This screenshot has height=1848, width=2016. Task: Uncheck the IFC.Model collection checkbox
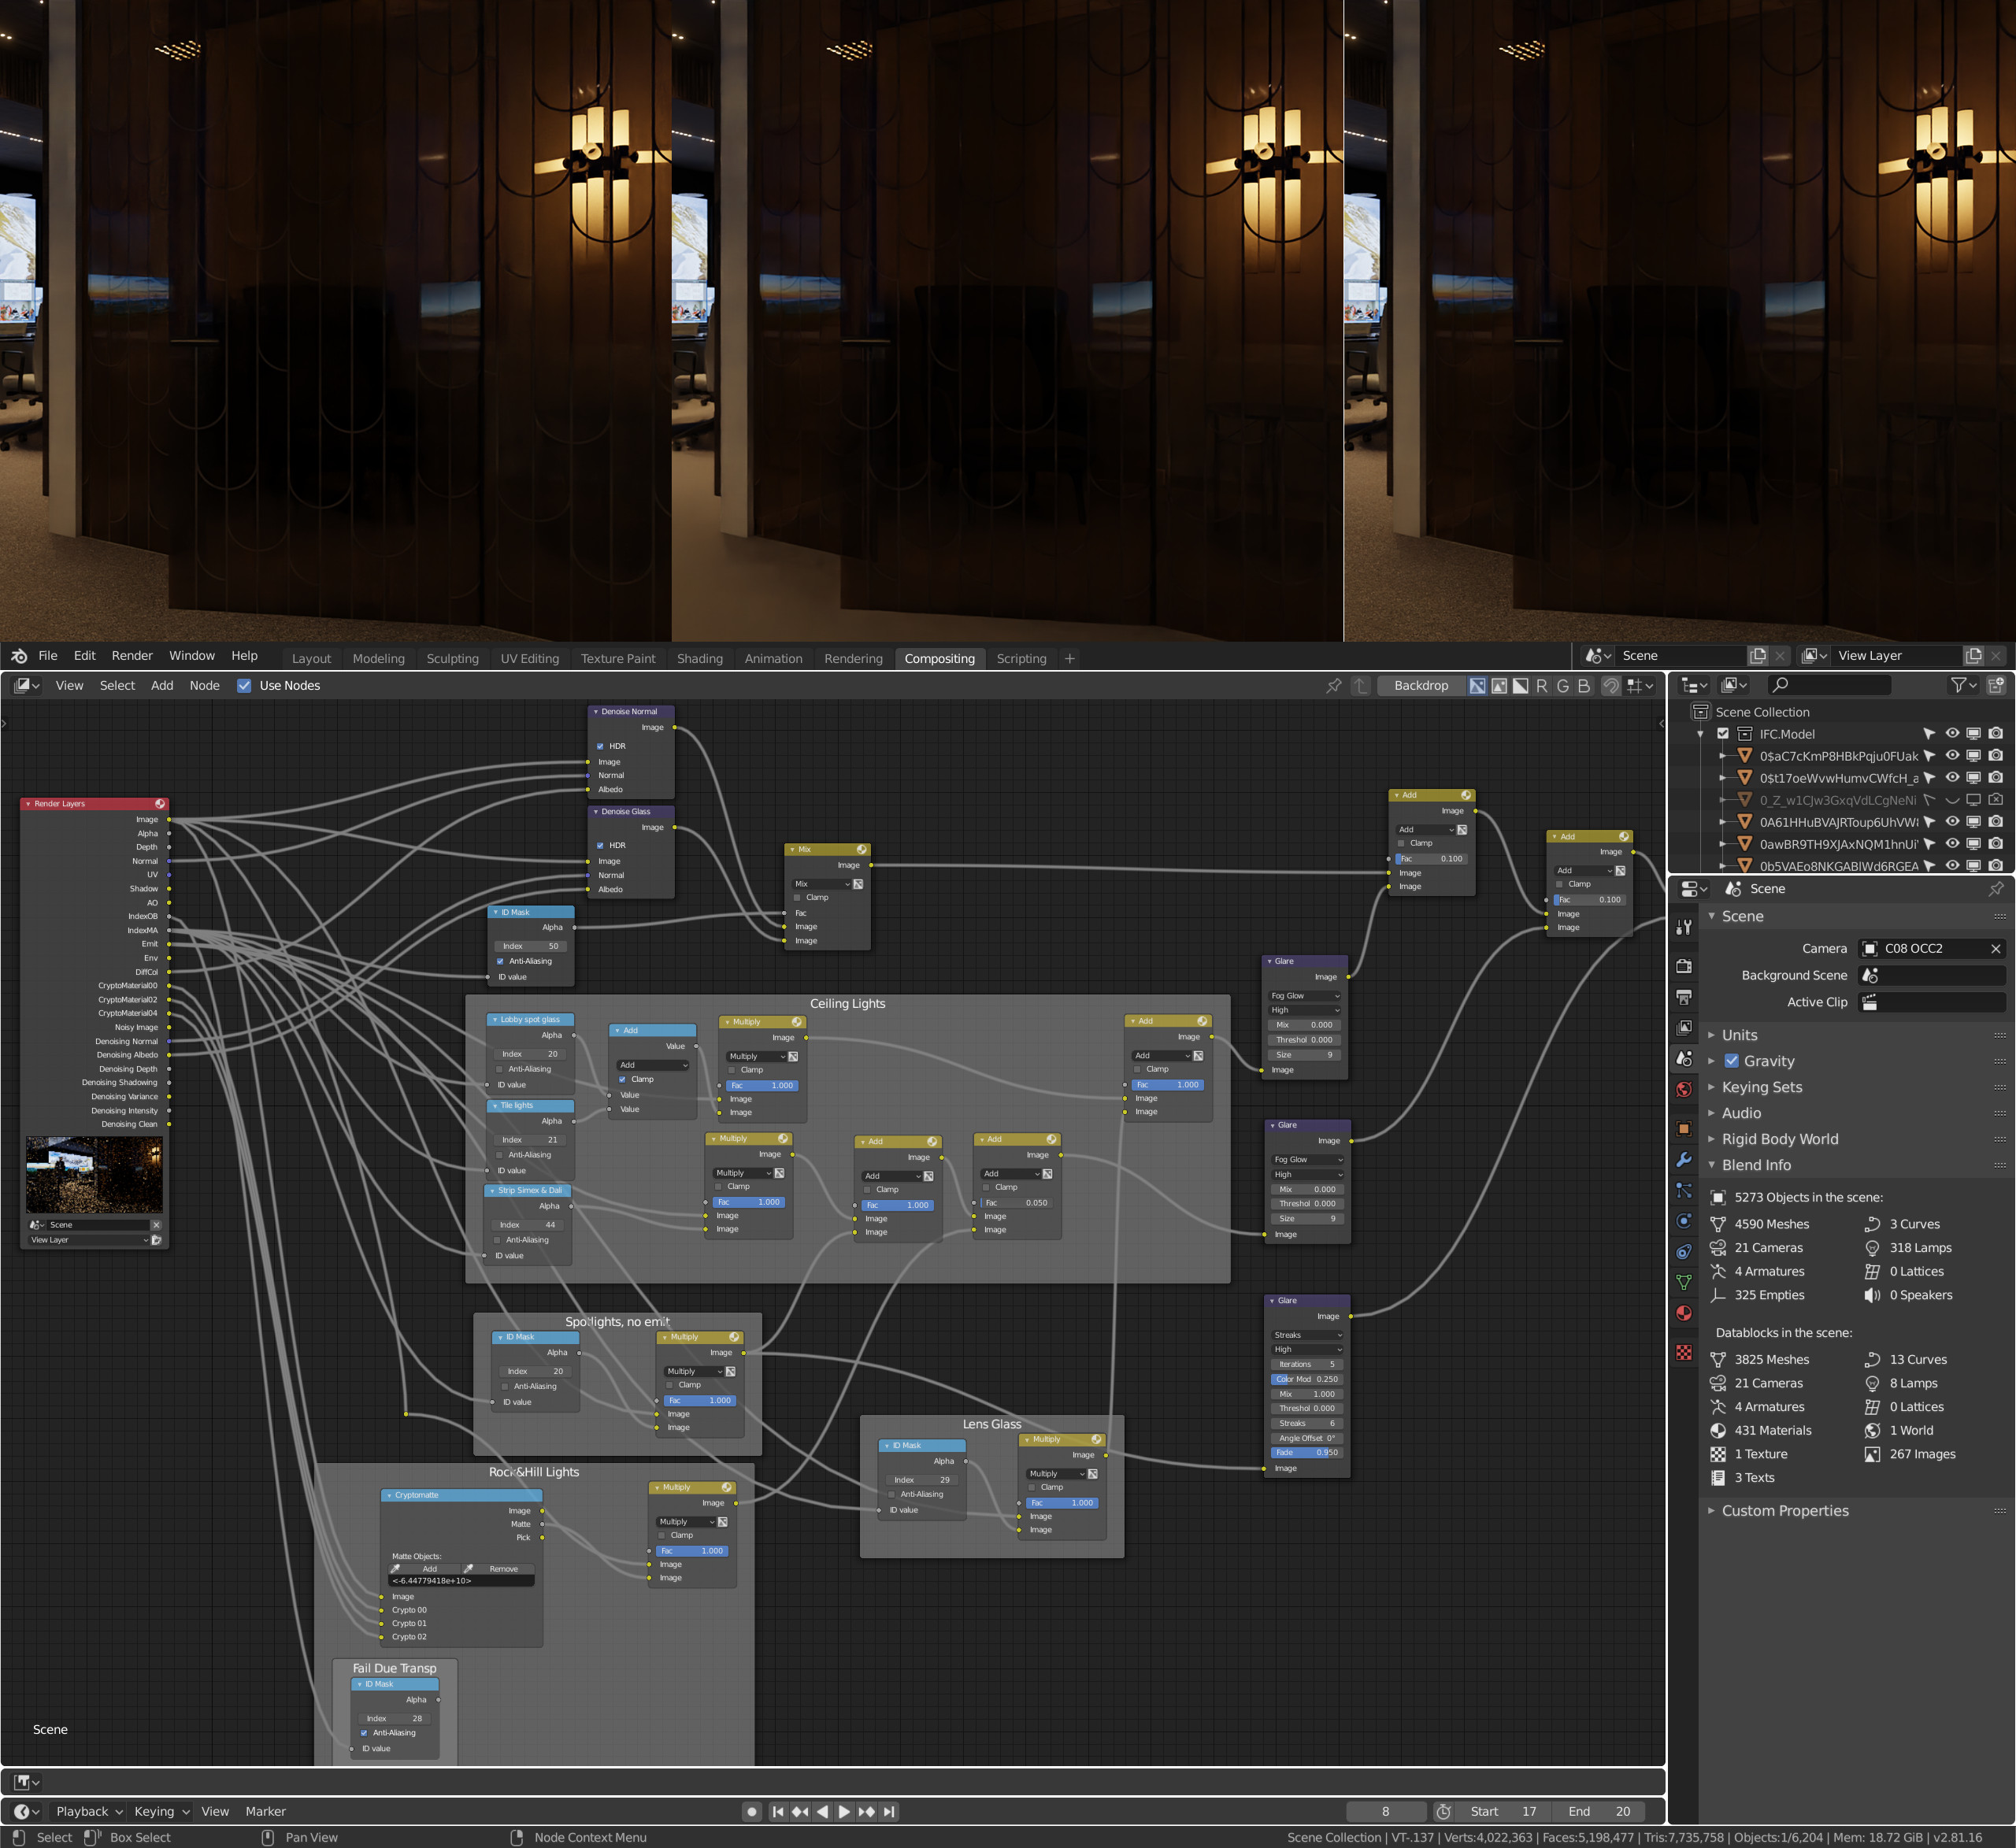(x=1723, y=734)
